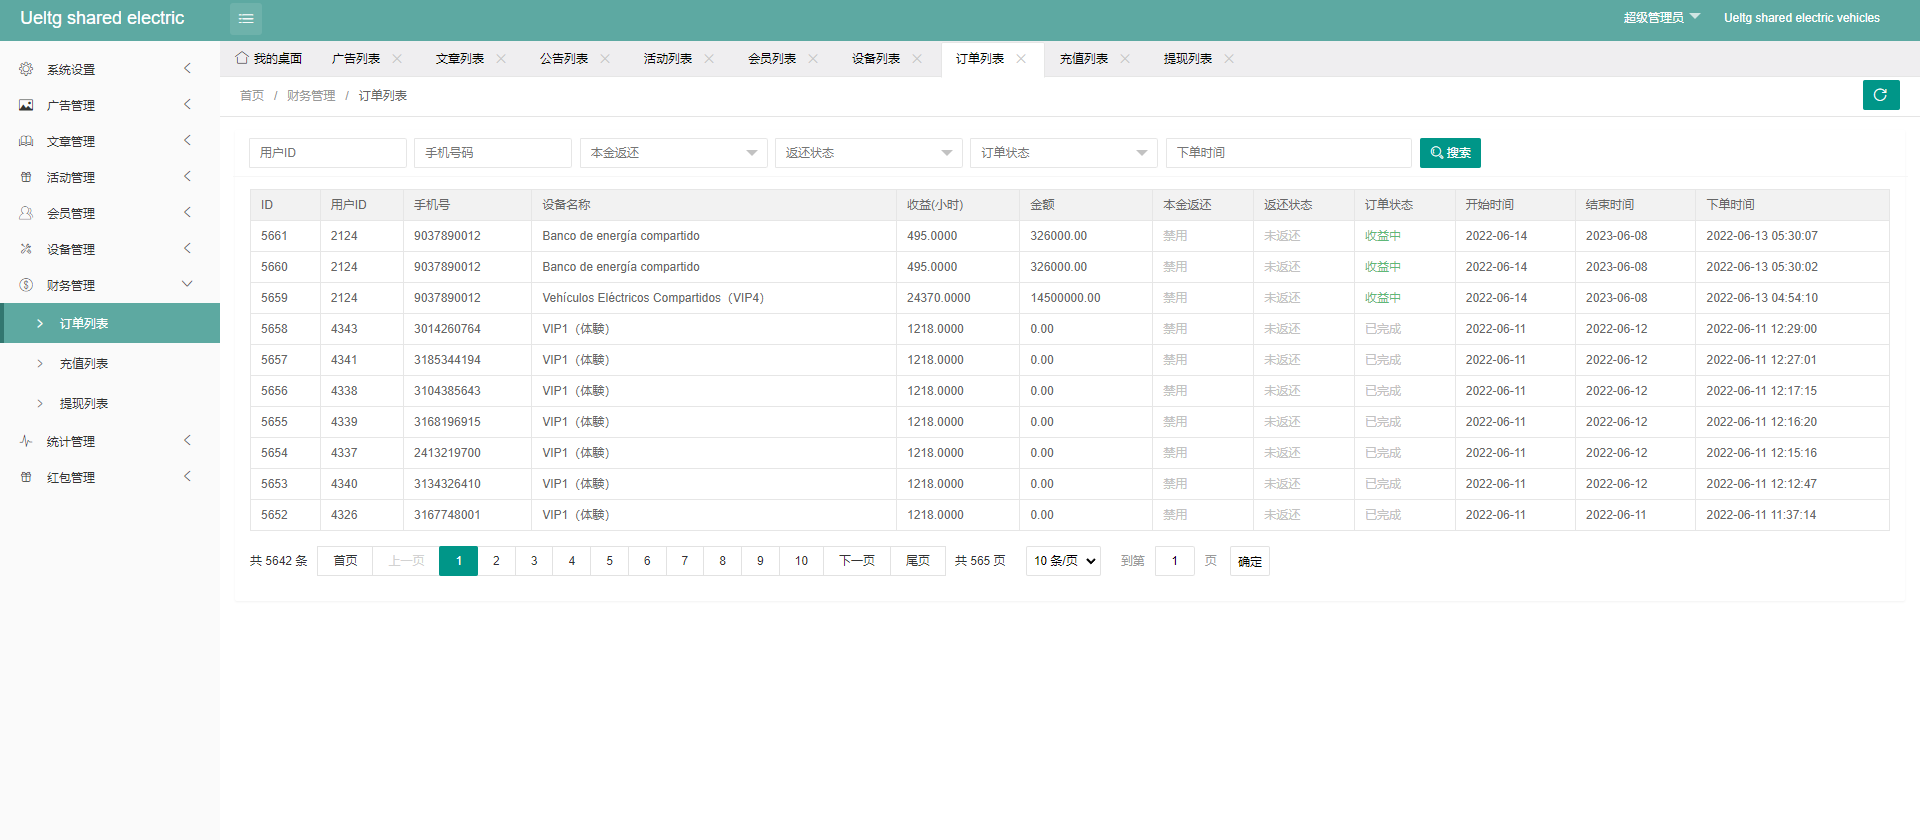Click the statistics management pulse icon
Viewport: 1920px width, 840px height.
(26, 441)
